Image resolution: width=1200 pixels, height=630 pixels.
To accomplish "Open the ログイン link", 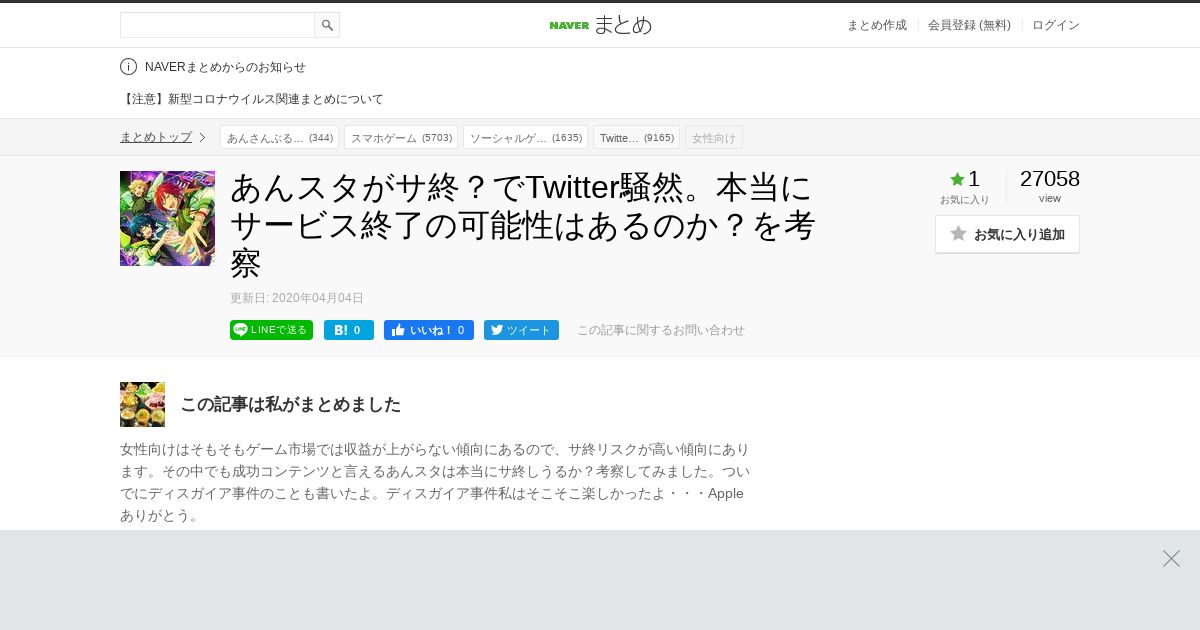I will click(x=1056, y=25).
